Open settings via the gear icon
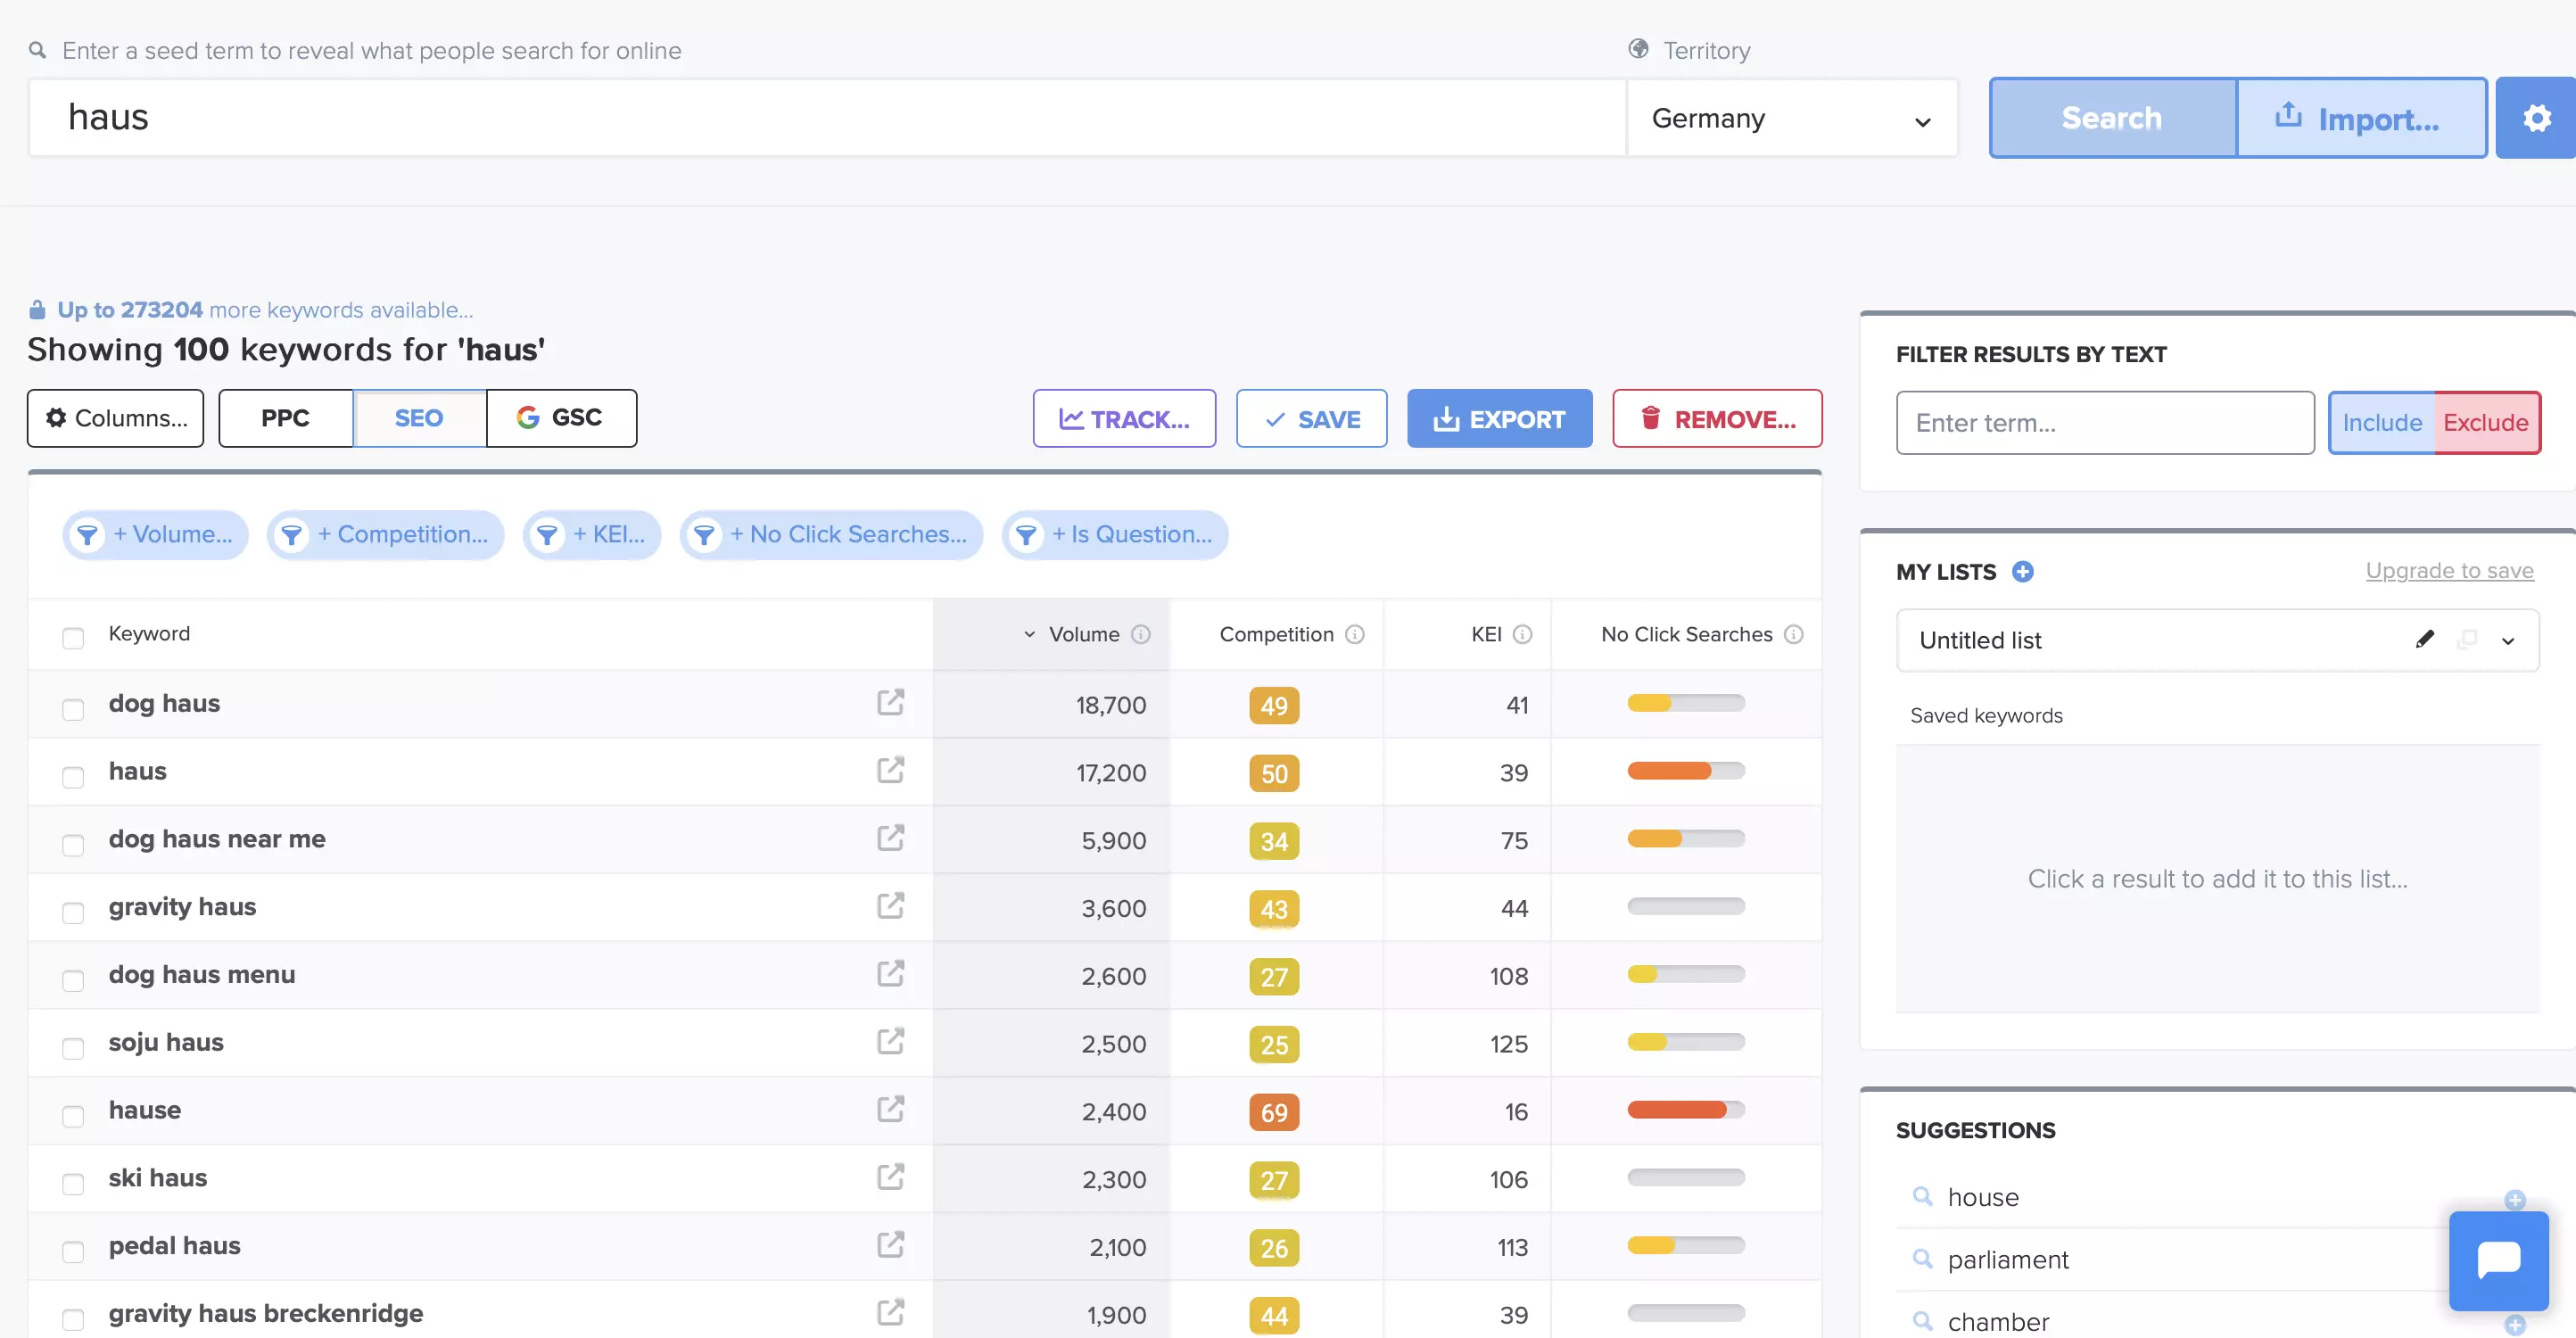Image resolution: width=2576 pixels, height=1338 pixels. 2536,117
